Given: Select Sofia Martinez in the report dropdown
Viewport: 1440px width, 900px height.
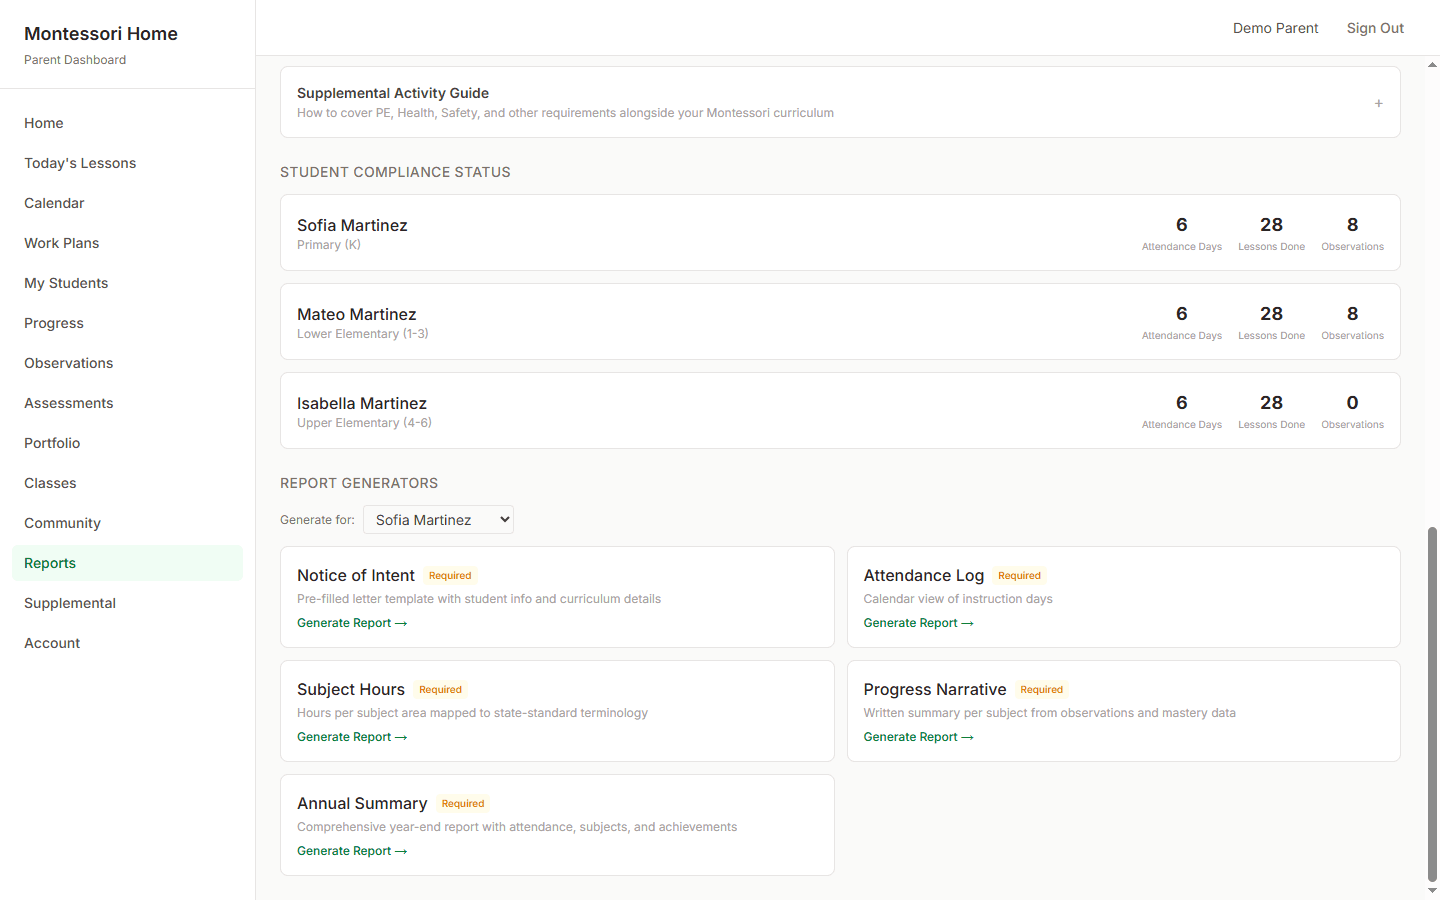Looking at the screenshot, I should tap(438, 519).
